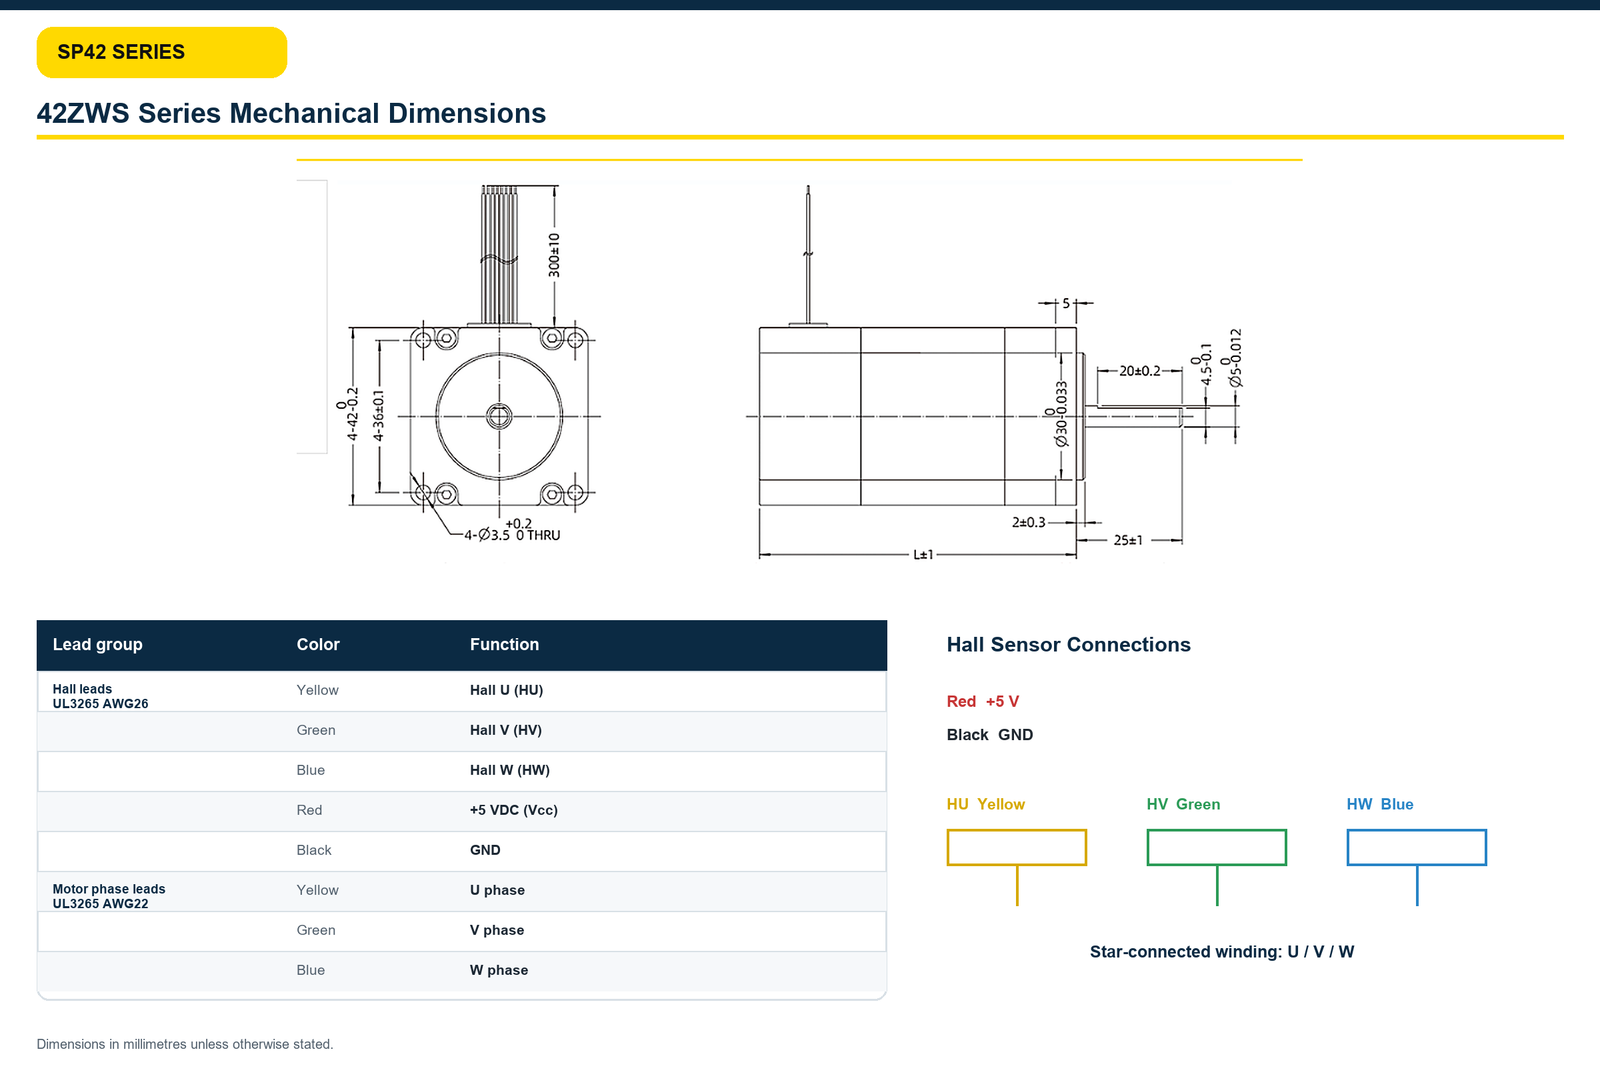Click the blue HW sensor box
Viewport: 1600px width, 1067px height.
1416,848
